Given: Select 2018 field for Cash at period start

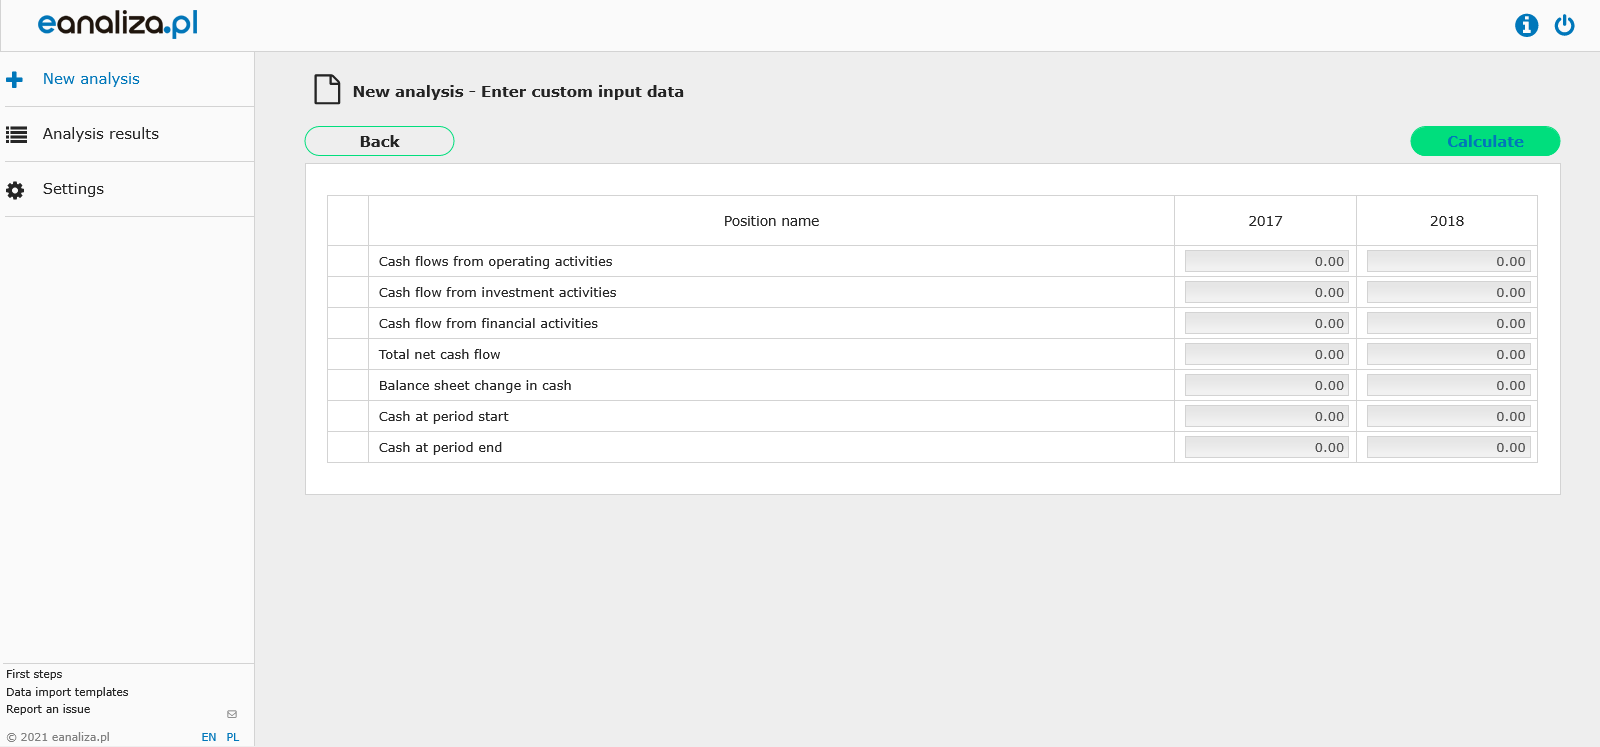Looking at the screenshot, I should [x=1449, y=416].
